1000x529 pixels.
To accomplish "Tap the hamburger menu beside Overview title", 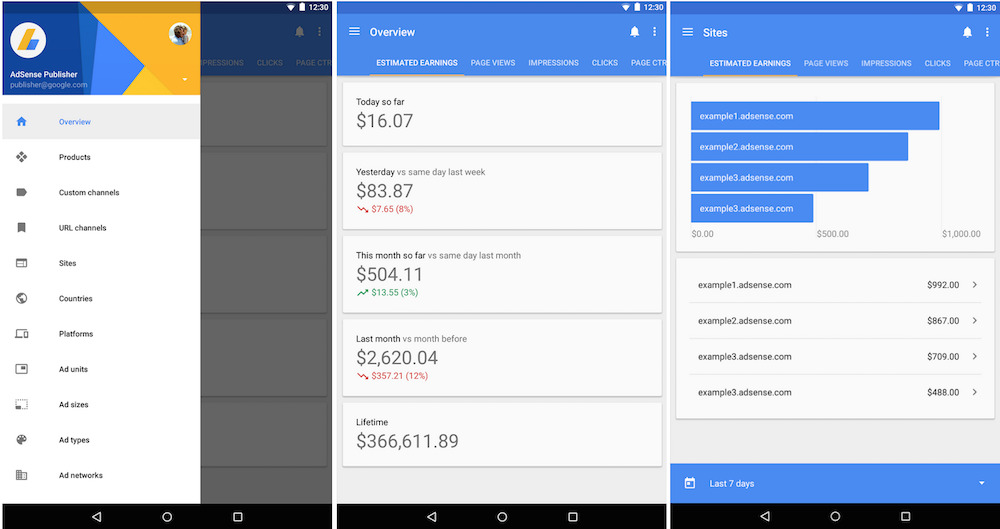I will click(354, 32).
